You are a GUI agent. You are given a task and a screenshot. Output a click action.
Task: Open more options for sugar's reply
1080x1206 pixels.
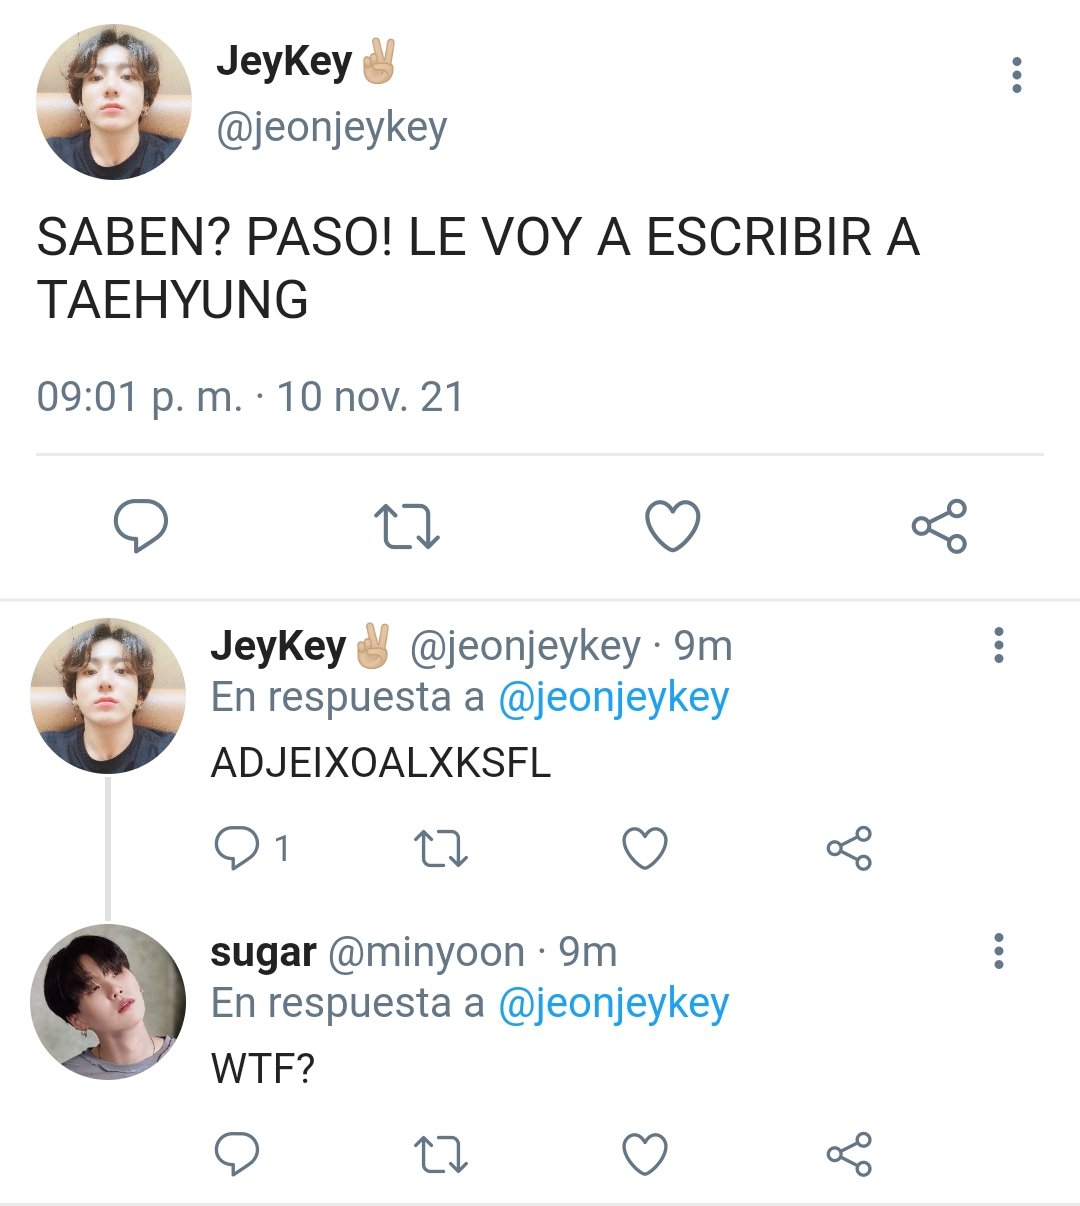tap(998, 951)
